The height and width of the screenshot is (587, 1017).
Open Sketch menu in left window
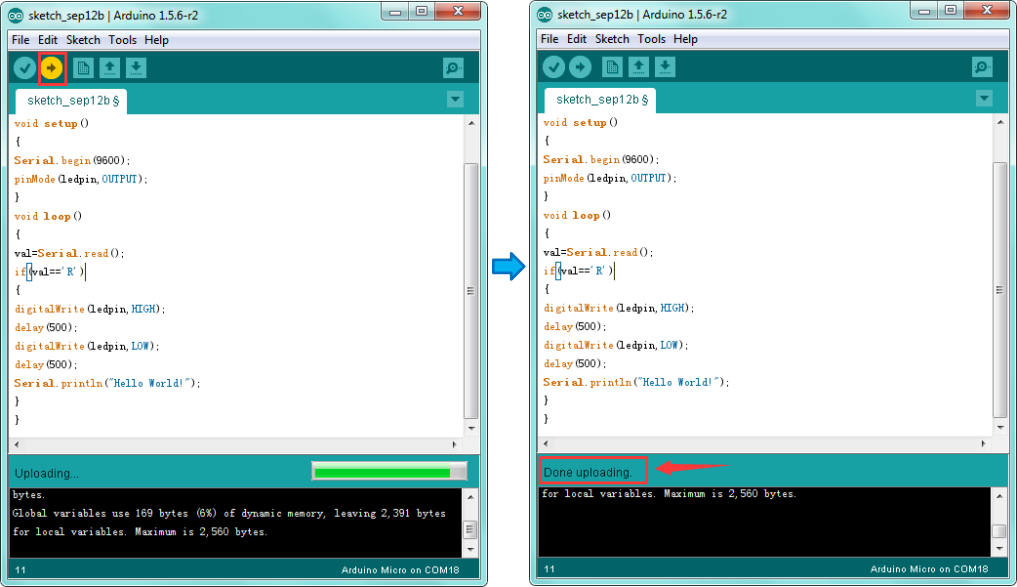(x=83, y=40)
